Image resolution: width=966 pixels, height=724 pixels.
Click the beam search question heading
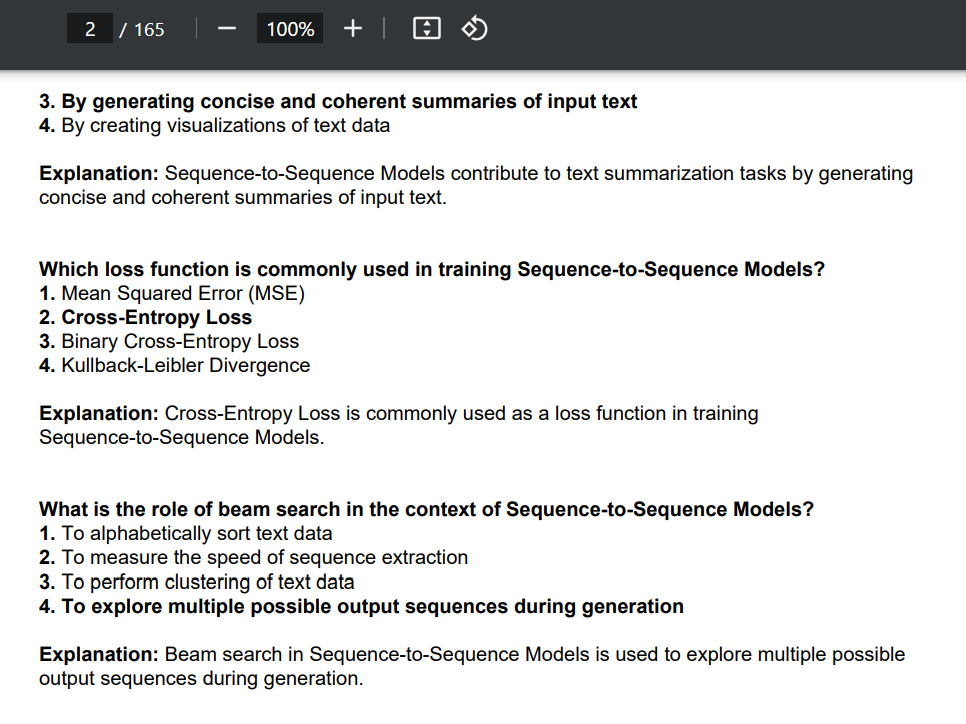point(427,509)
